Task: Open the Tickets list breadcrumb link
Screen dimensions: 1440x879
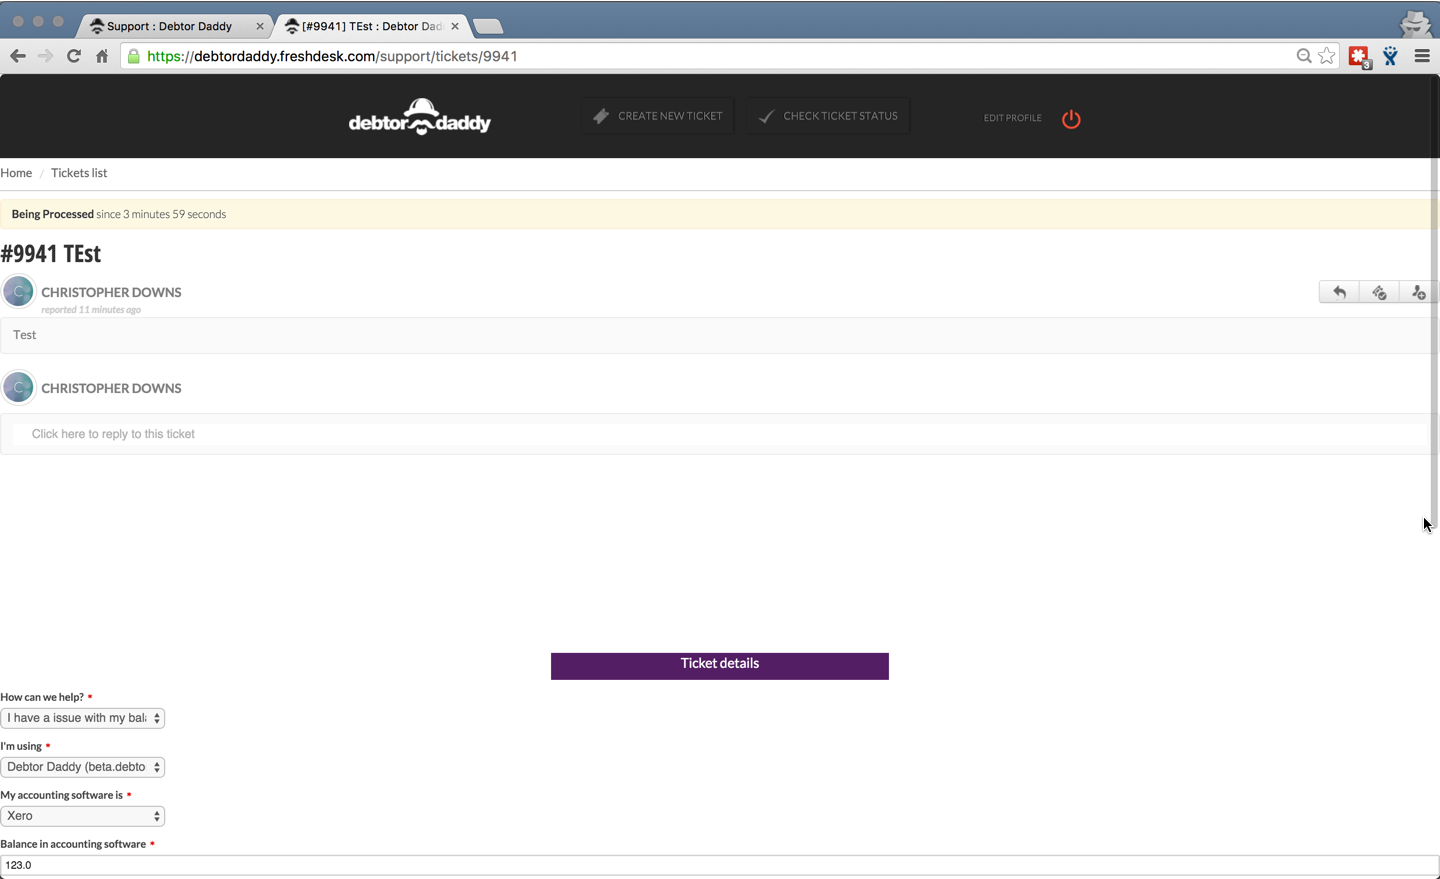Action: 79,173
